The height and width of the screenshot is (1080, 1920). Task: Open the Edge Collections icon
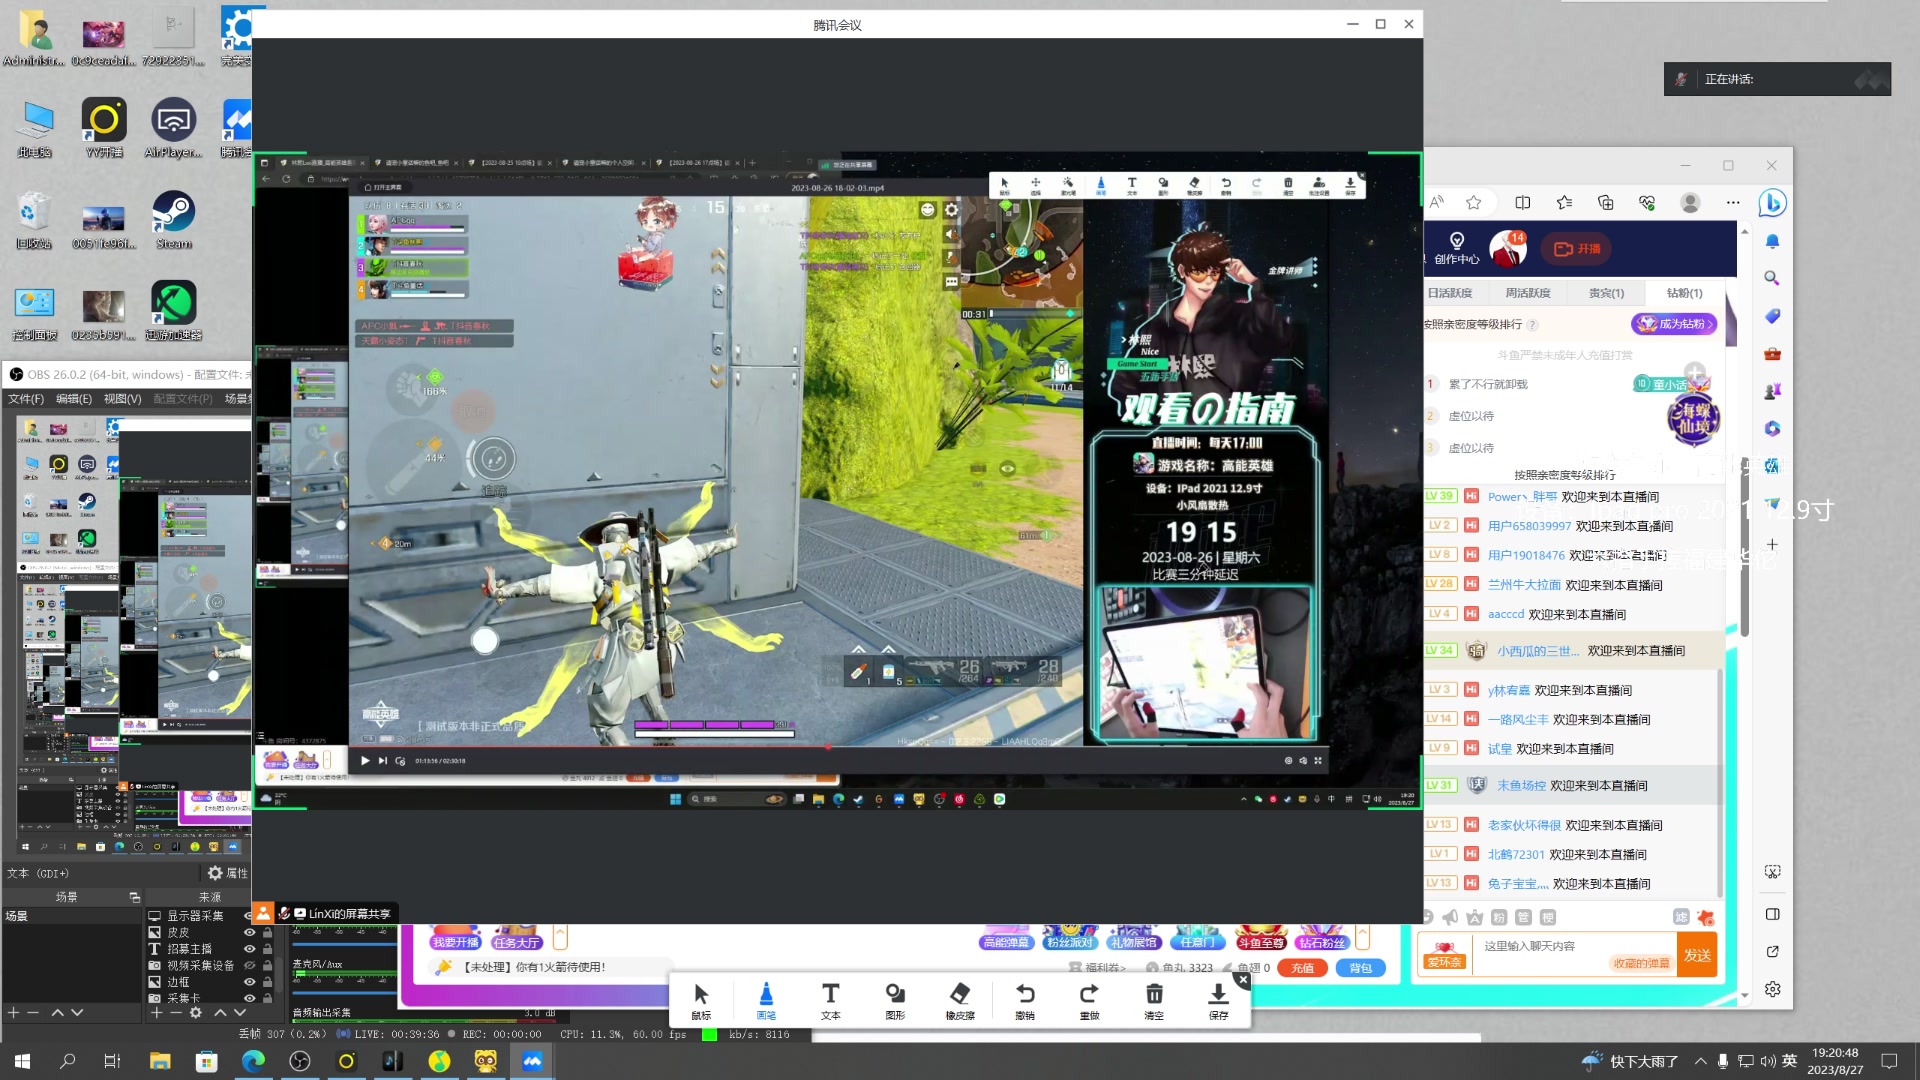click(1605, 203)
